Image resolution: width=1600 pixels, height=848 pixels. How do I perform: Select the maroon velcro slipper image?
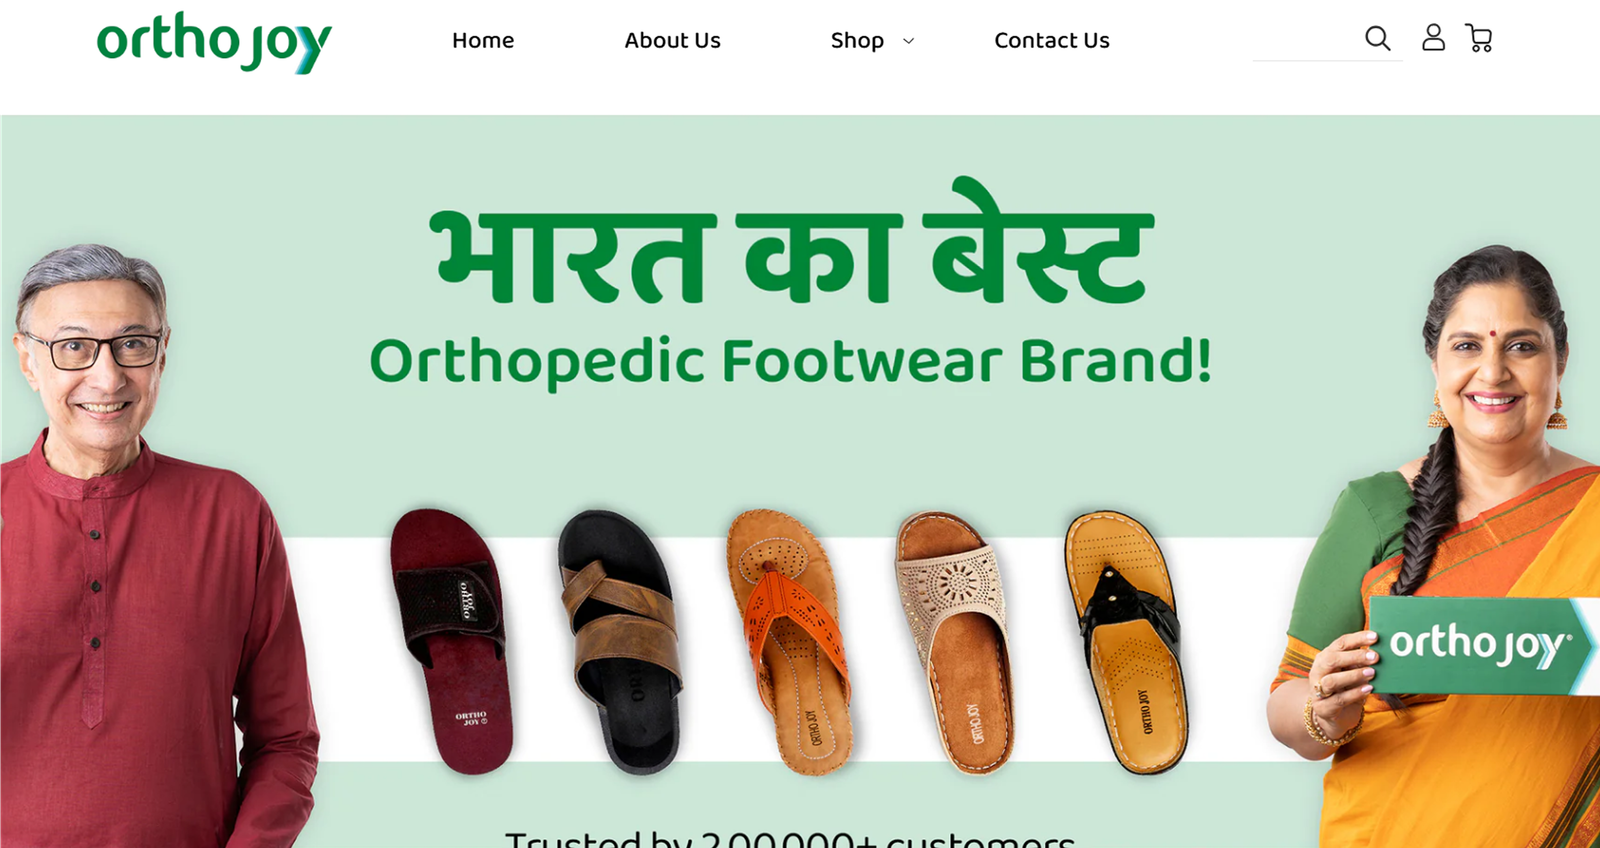tap(452, 640)
